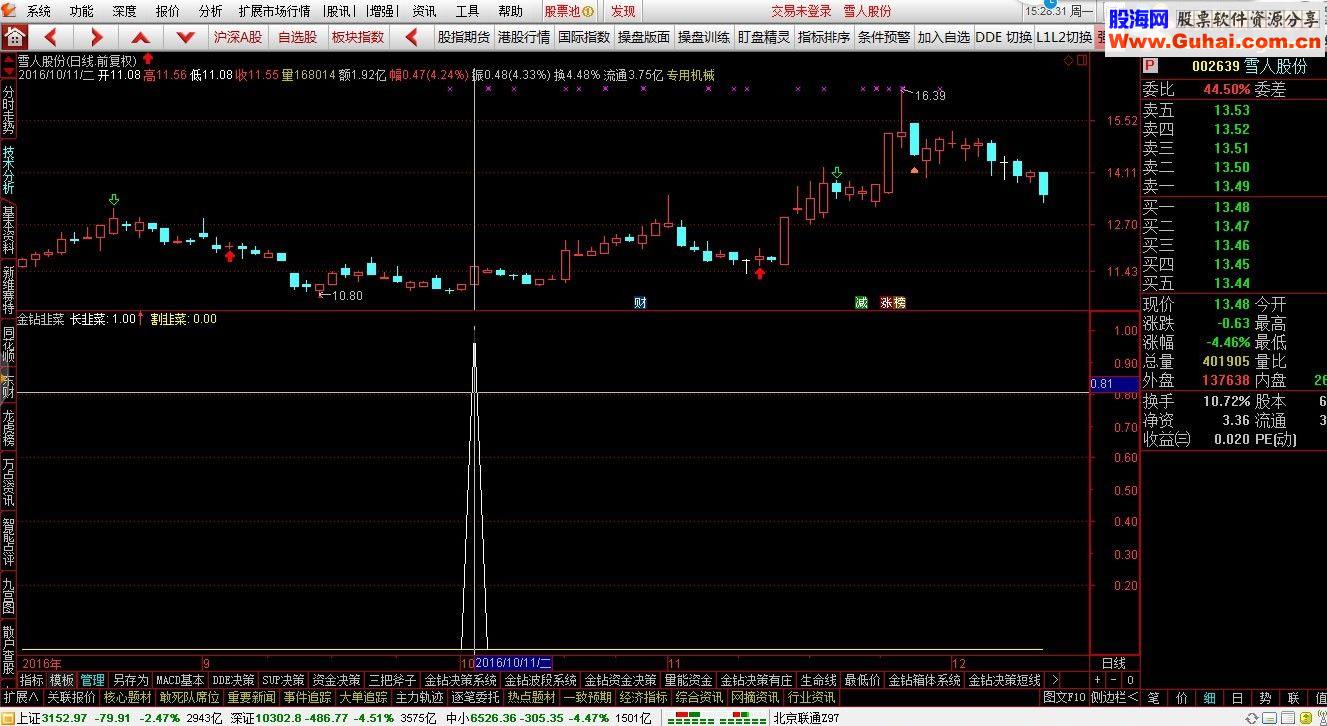The height and width of the screenshot is (726, 1327).
Task: Switch to 价 detail tab
Action: [x=1182, y=697]
